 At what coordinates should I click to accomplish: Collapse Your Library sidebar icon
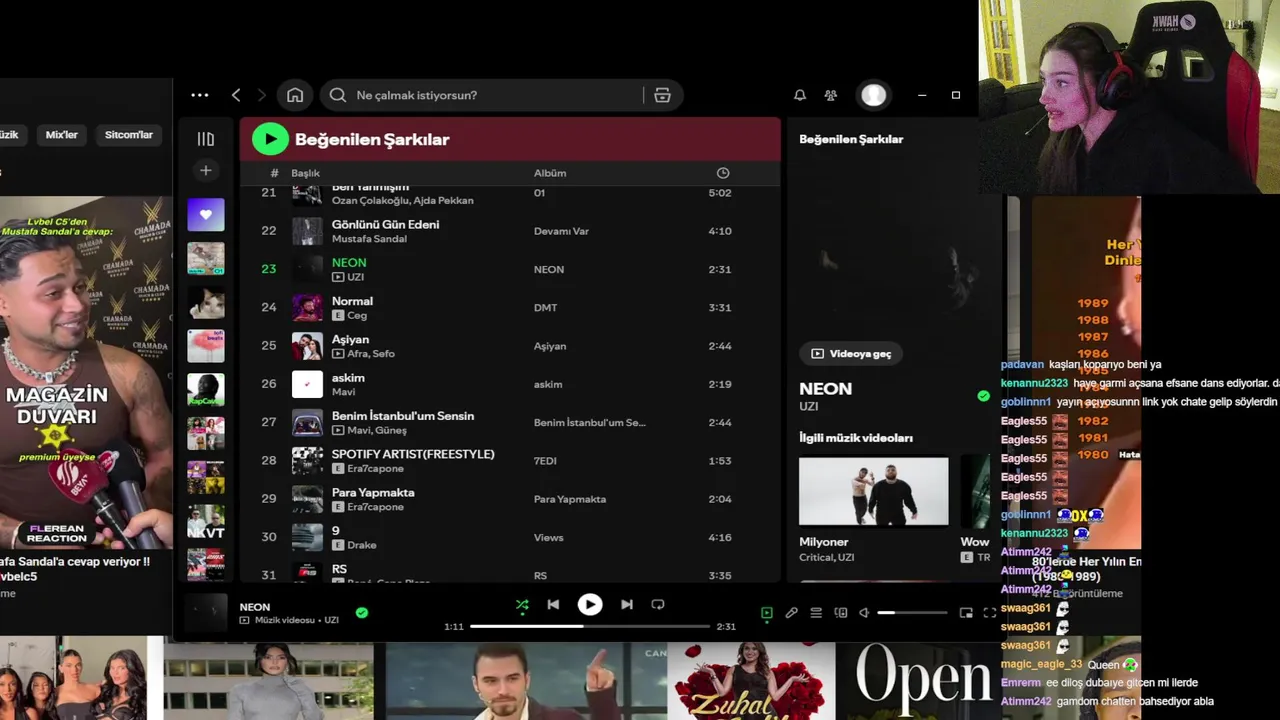tap(206, 139)
